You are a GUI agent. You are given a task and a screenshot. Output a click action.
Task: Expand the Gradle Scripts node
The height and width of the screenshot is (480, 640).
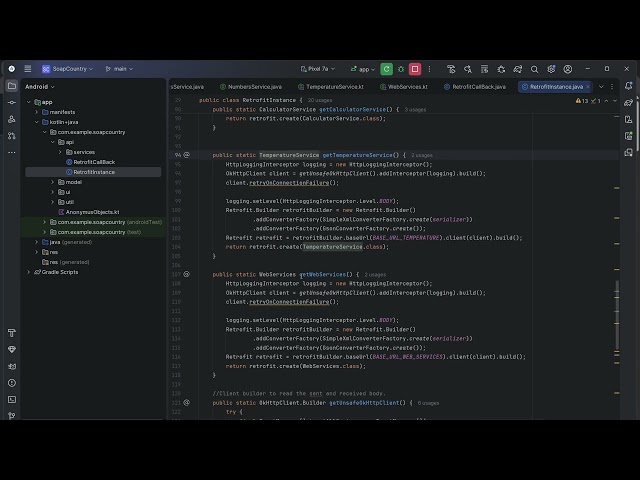29,272
